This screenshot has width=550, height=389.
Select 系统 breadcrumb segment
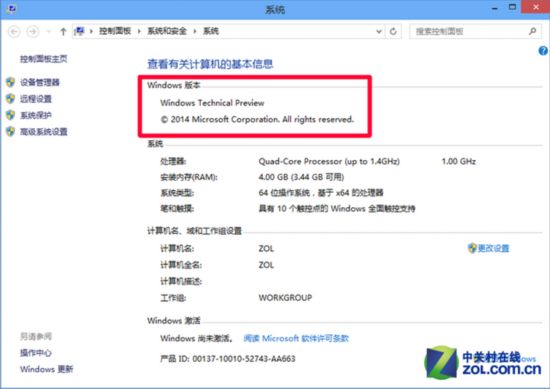point(211,31)
